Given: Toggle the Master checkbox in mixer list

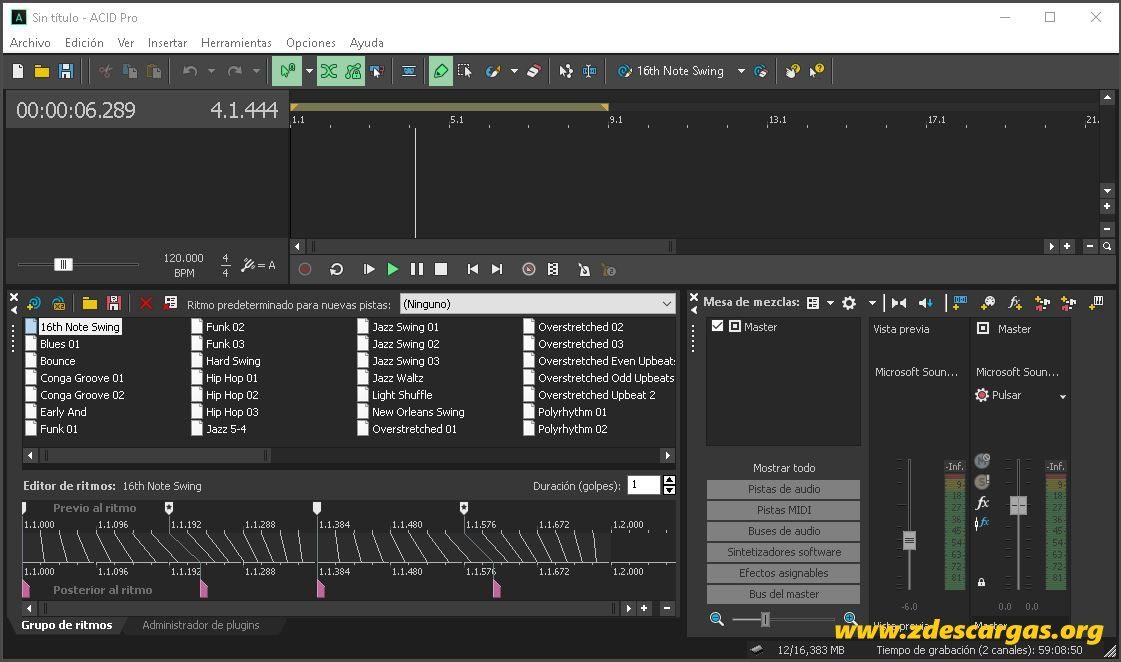Looking at the screenshot, I should coord(717,326).
